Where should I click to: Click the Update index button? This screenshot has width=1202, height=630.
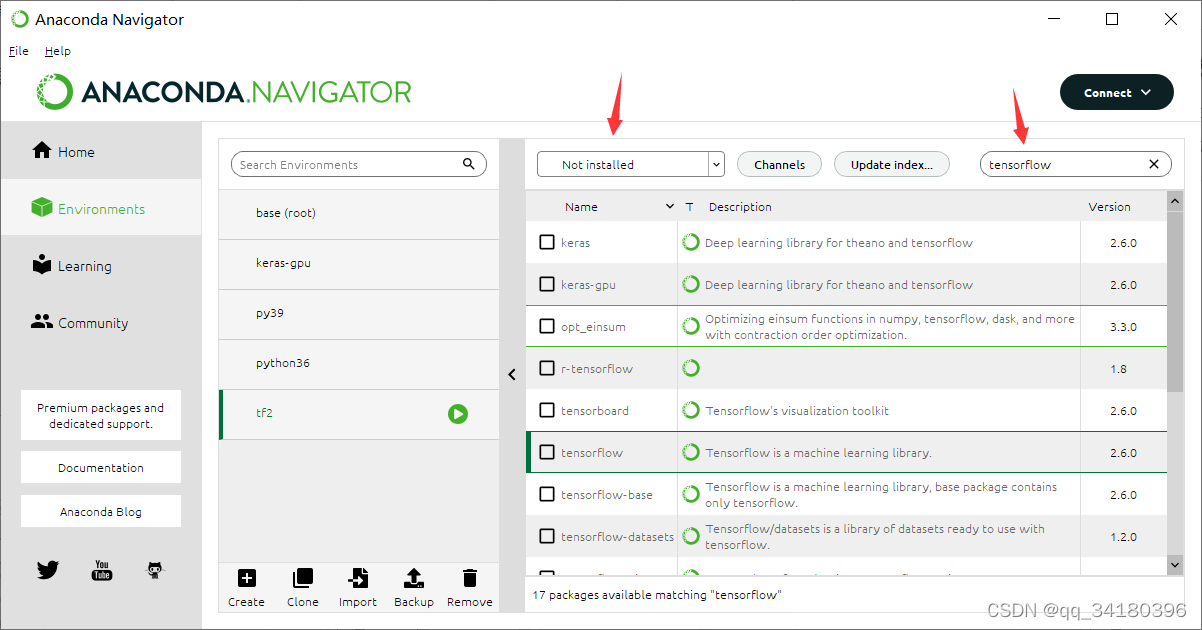click(x=892, y=164)
